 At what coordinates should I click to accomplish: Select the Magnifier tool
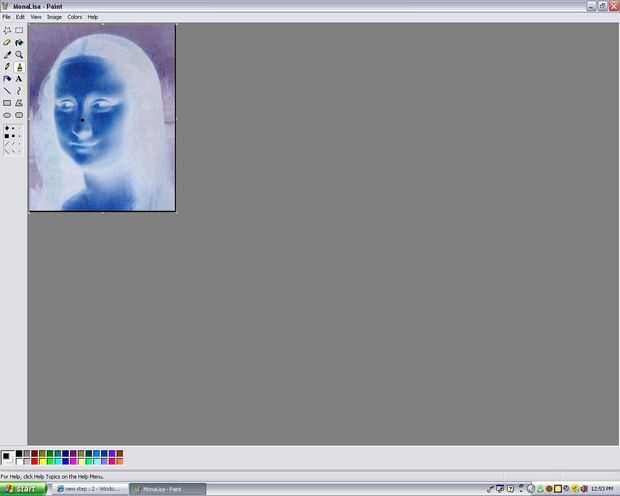19,55
